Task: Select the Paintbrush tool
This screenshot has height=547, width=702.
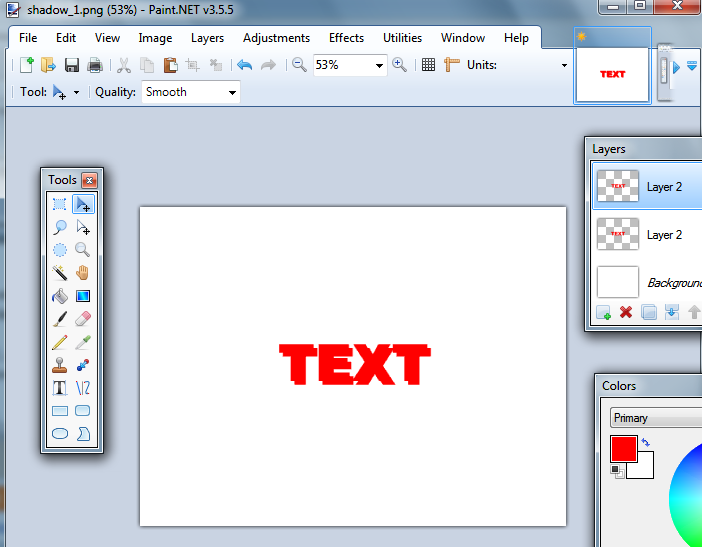Action: (x=60, y=319)
